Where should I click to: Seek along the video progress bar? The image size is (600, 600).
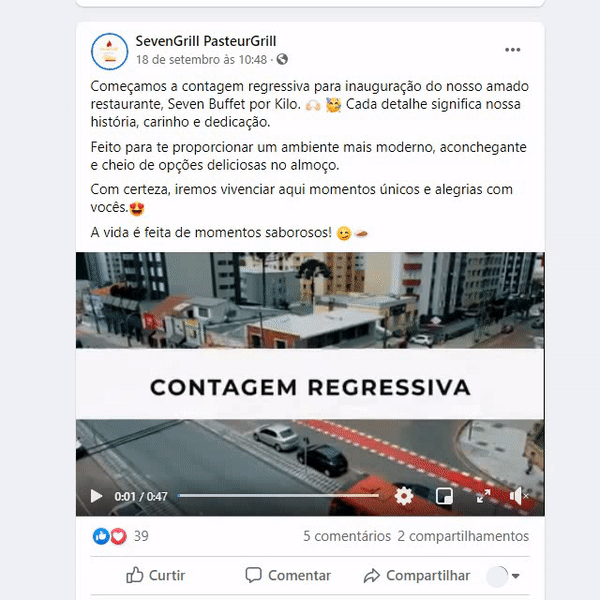(278, 496)
